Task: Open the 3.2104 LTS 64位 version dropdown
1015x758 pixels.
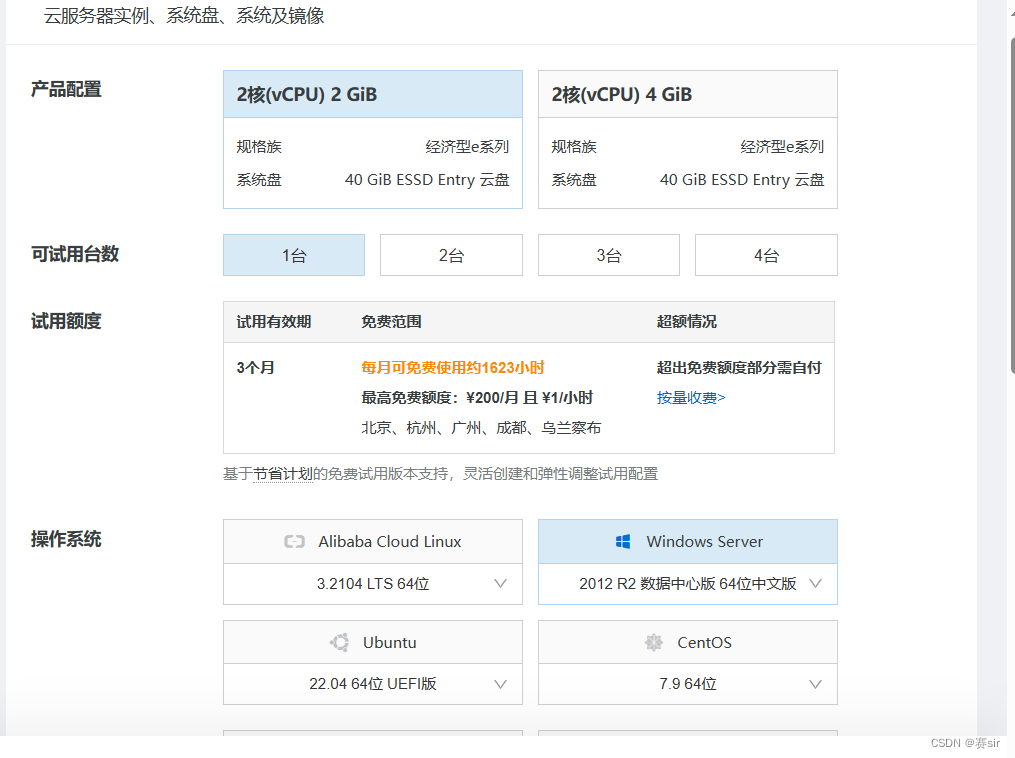Action: [372, 584]
